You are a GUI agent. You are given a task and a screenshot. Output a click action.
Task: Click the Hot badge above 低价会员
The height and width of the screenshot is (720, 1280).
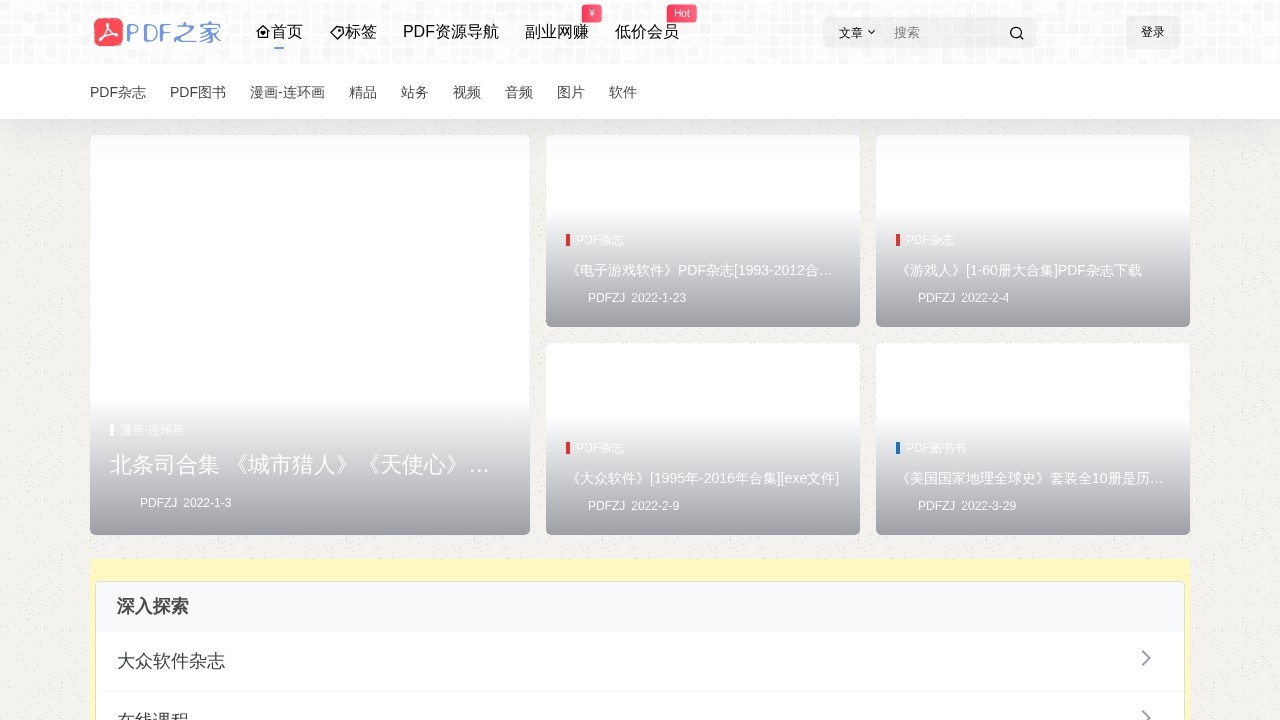pos(682,13)
